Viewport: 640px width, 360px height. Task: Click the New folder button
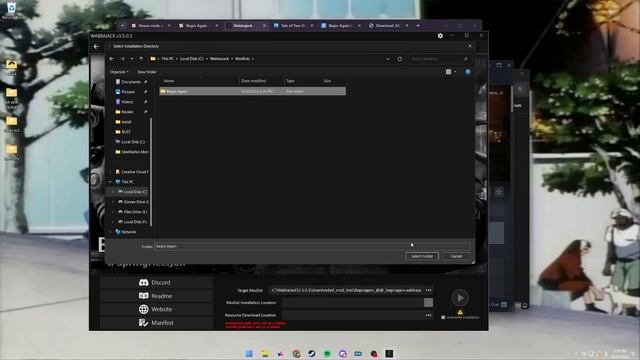(x=147, y=72)
